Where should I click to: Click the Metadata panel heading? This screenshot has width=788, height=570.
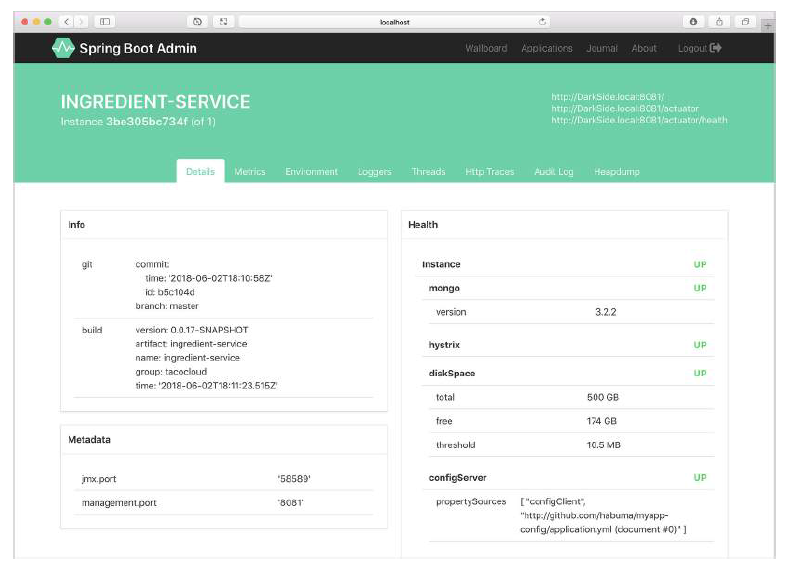89,439
